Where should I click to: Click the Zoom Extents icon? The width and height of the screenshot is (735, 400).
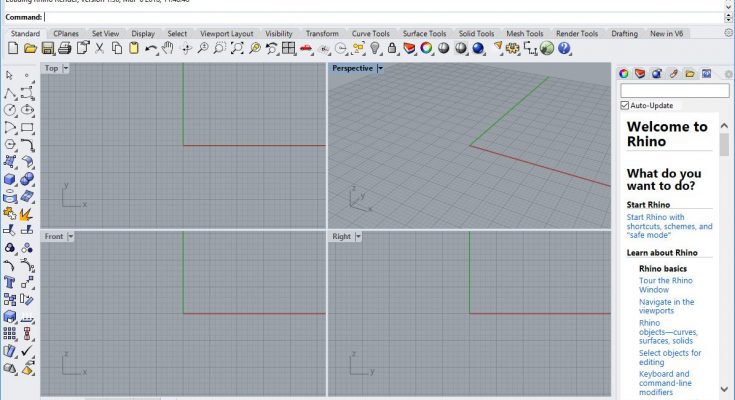[237, 48]
